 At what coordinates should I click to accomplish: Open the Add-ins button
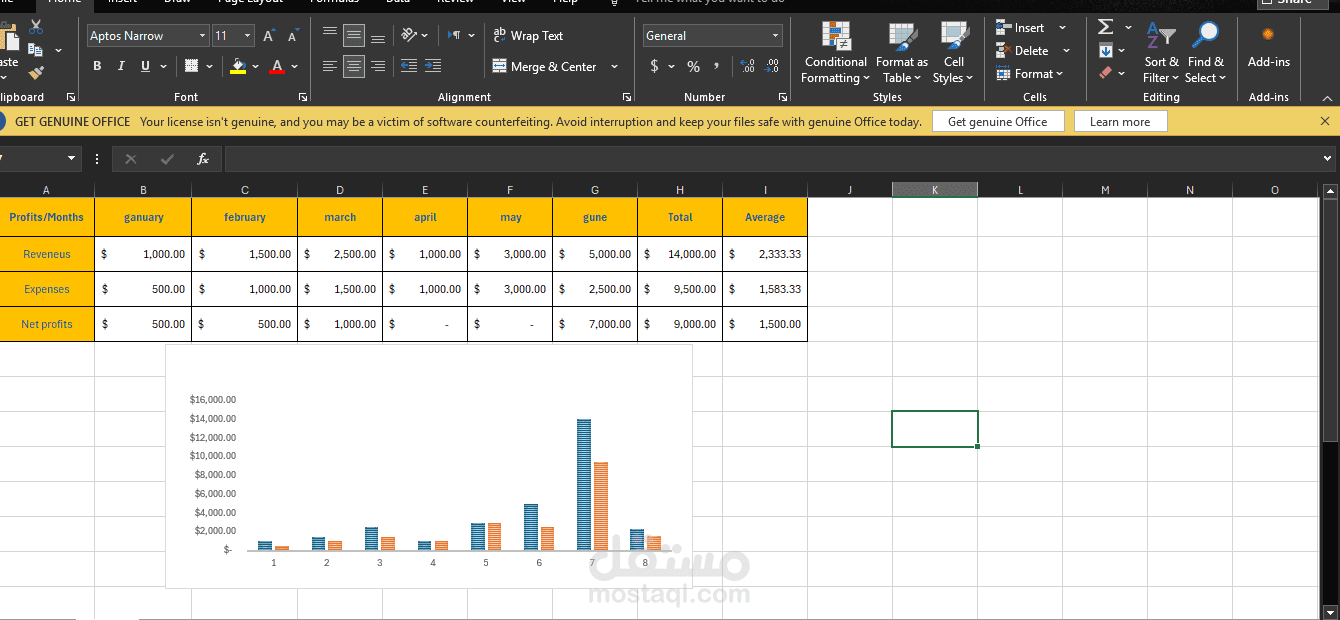pos(1268,48)
